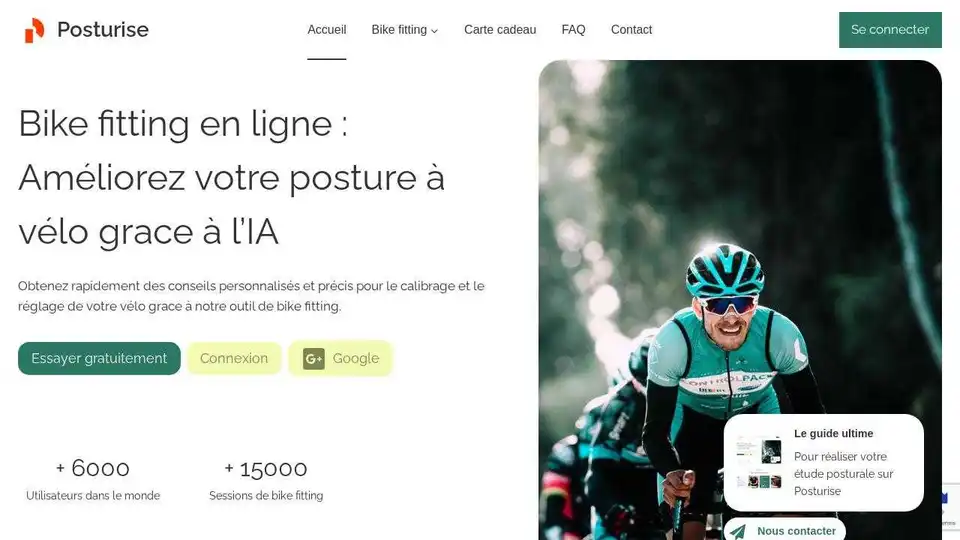Click the Posturise brand name text
Viewport: 960px width, 540px height.
(x=103, y=29)
